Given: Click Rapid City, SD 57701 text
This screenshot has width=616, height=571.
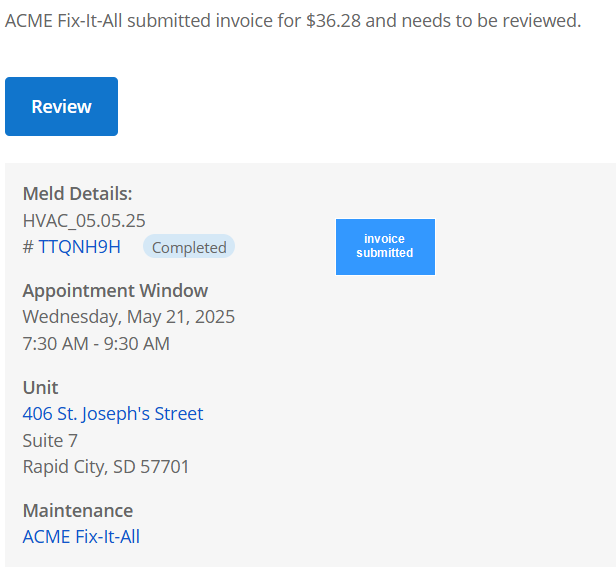Looking at the screenshot, I should (106, 467).
